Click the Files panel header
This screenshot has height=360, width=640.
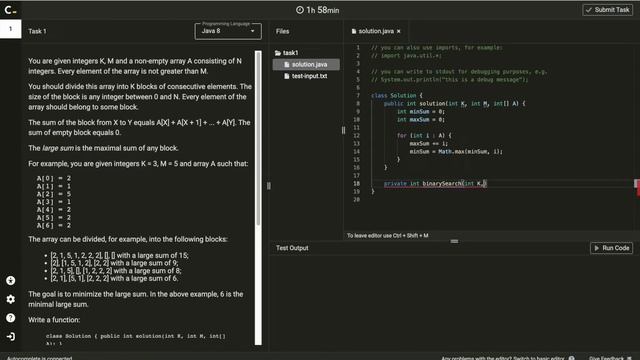(282, 31)
